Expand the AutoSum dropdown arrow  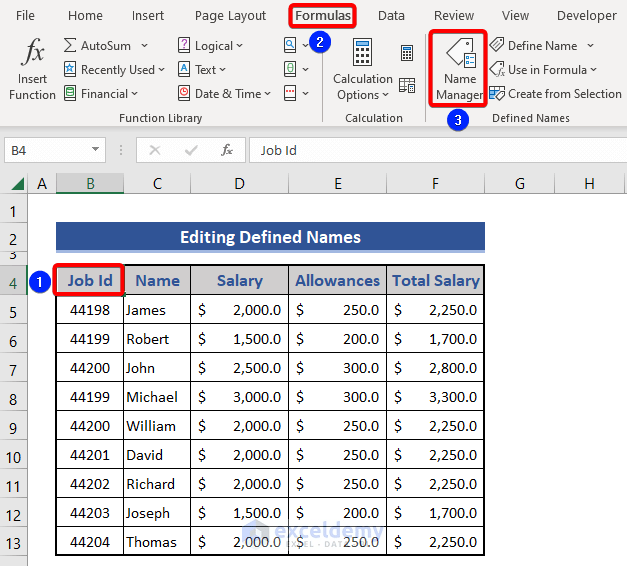click(x=144, y=46)
